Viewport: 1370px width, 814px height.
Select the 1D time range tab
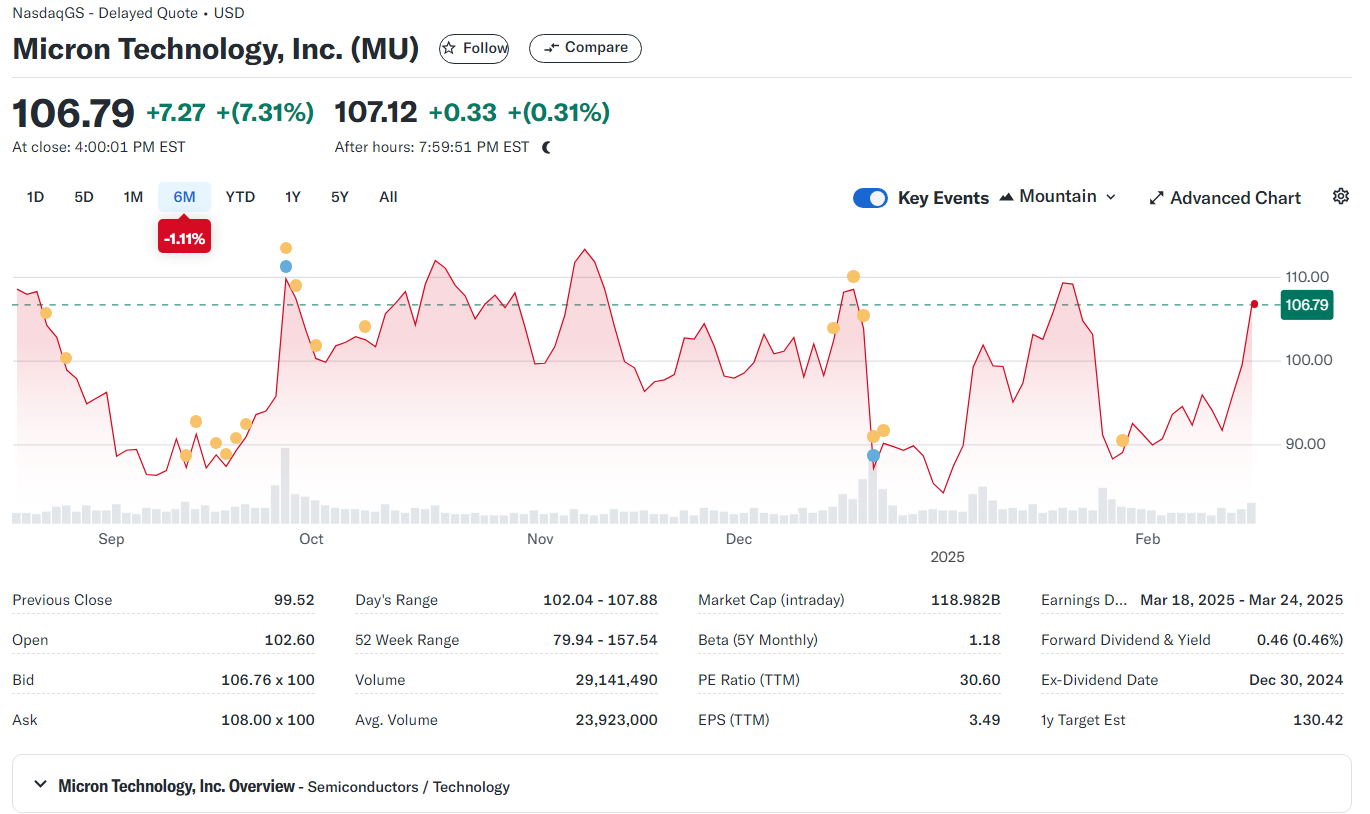tap(35, 197)
